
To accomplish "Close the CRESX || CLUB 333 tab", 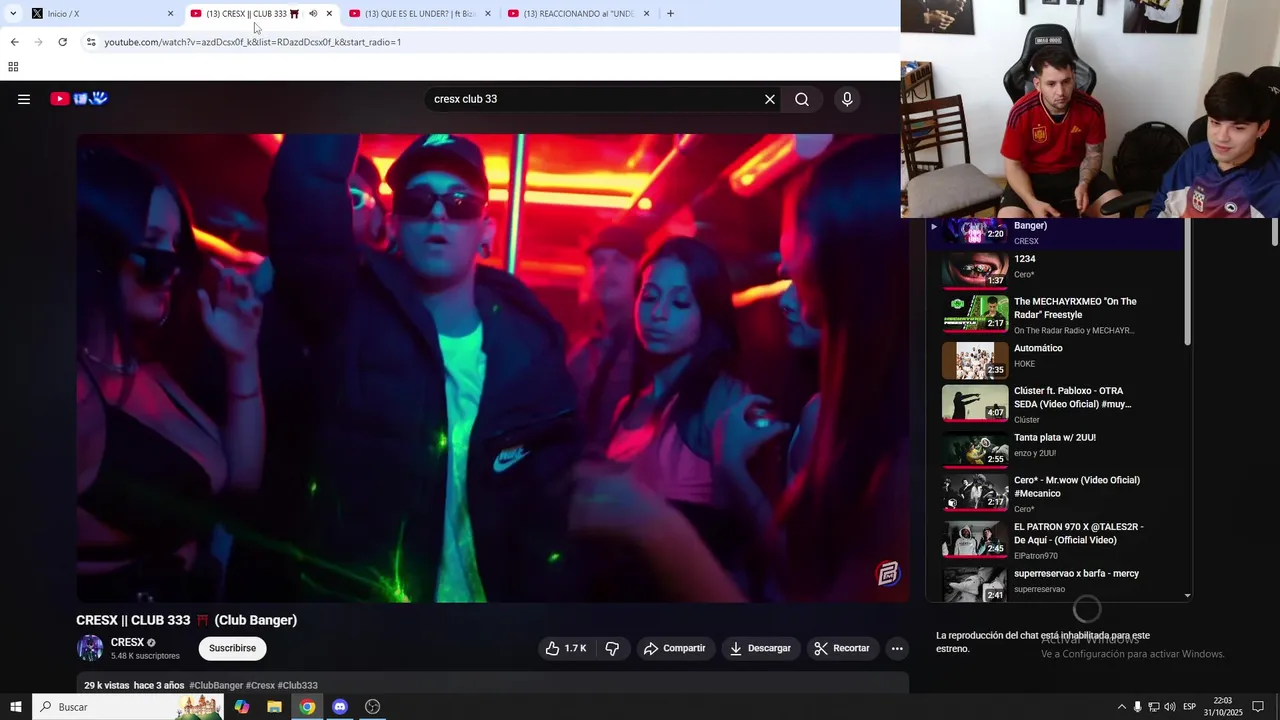I will pyautogui.click(x=329, y=13).
